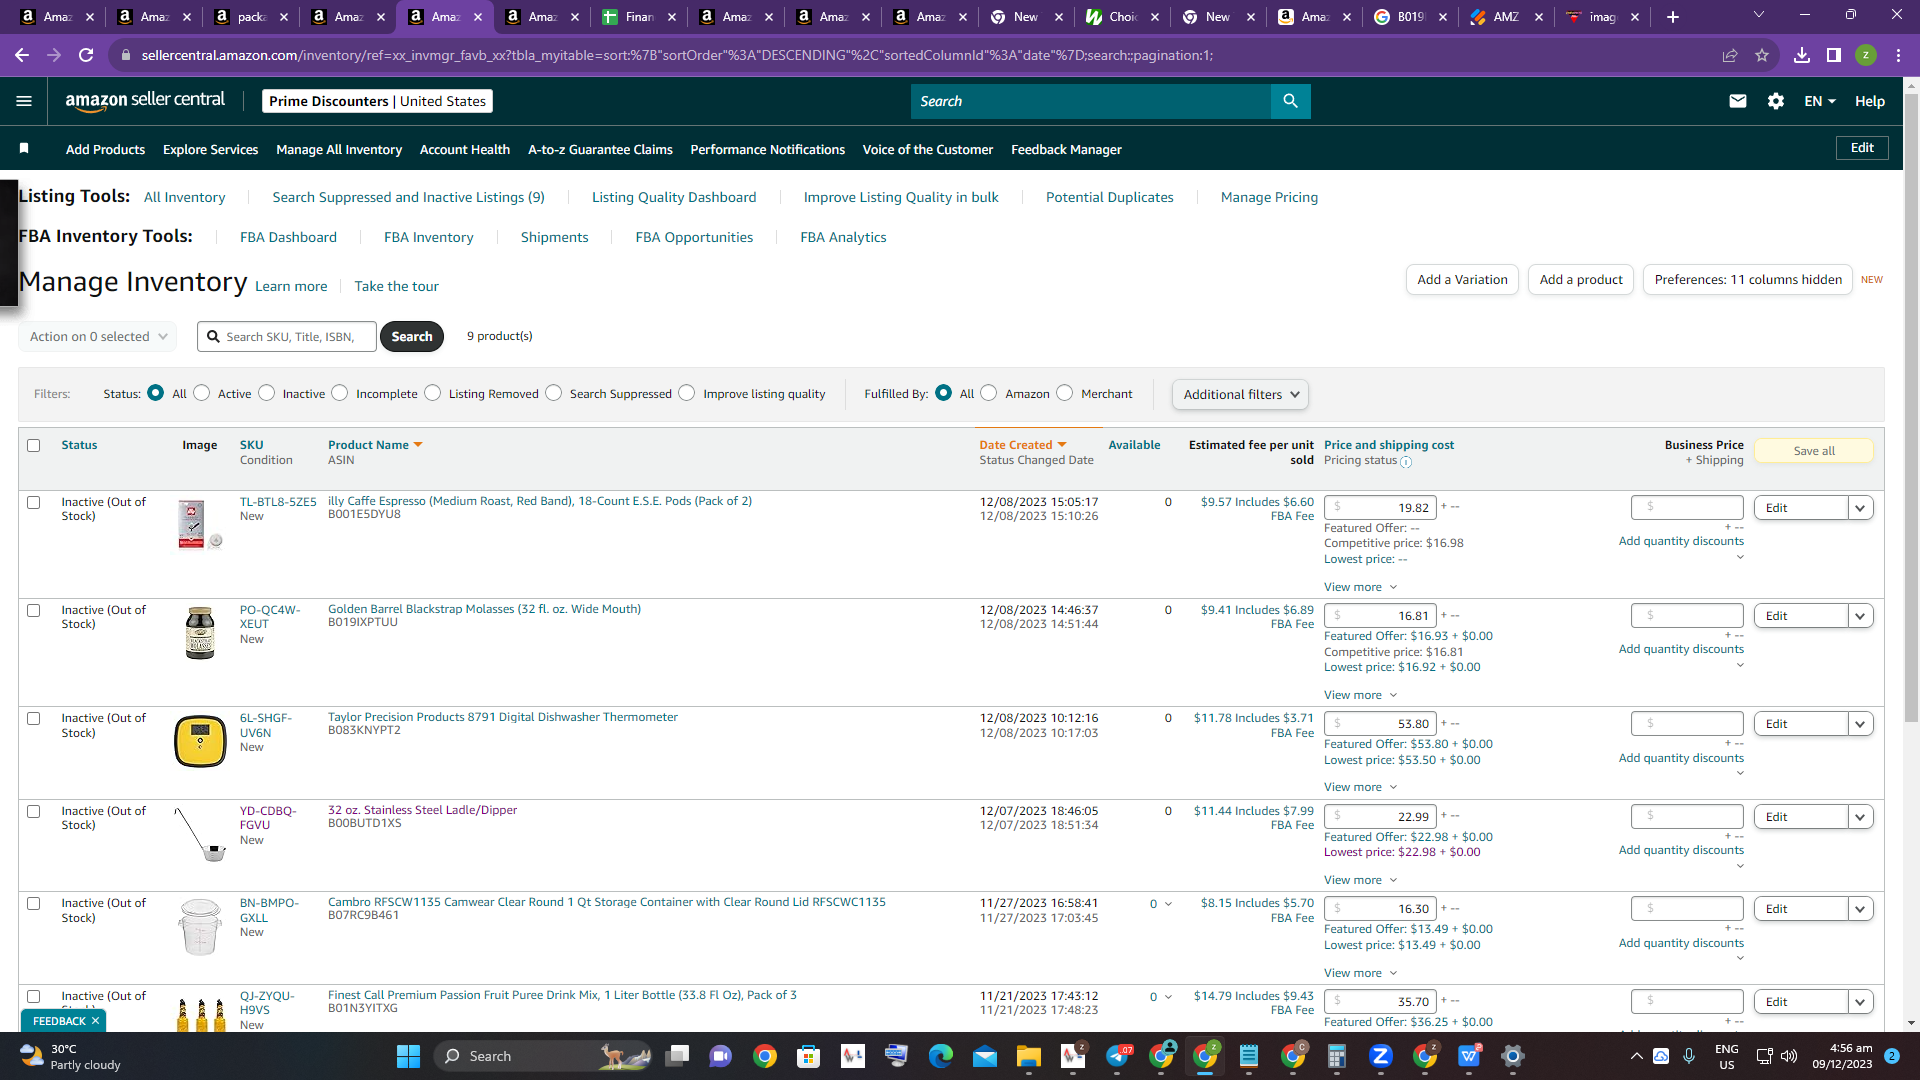This screenshot has width=1920, height=1080.
Task: Open the 32 oz. Stainless Steel Ladle/Dipper listing
Action: [x=422, y=810]
